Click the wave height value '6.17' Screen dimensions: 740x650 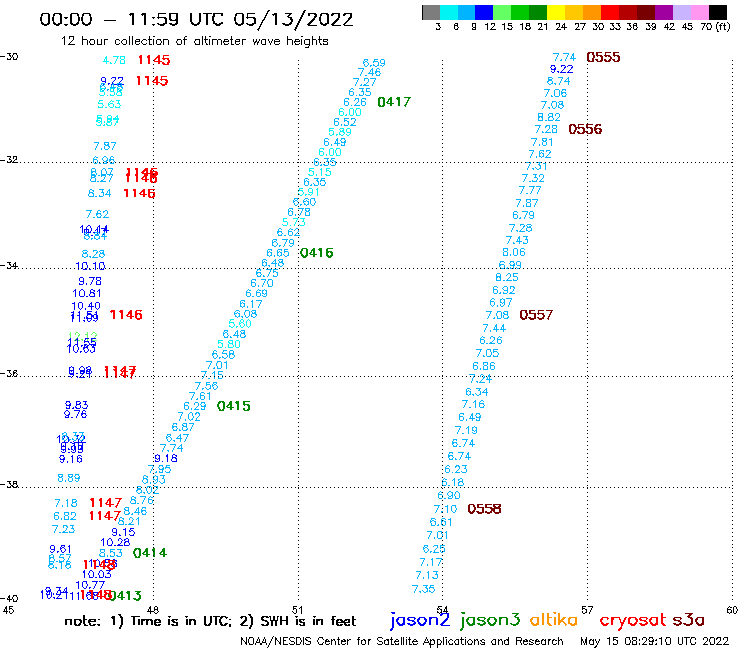point(251,304)
